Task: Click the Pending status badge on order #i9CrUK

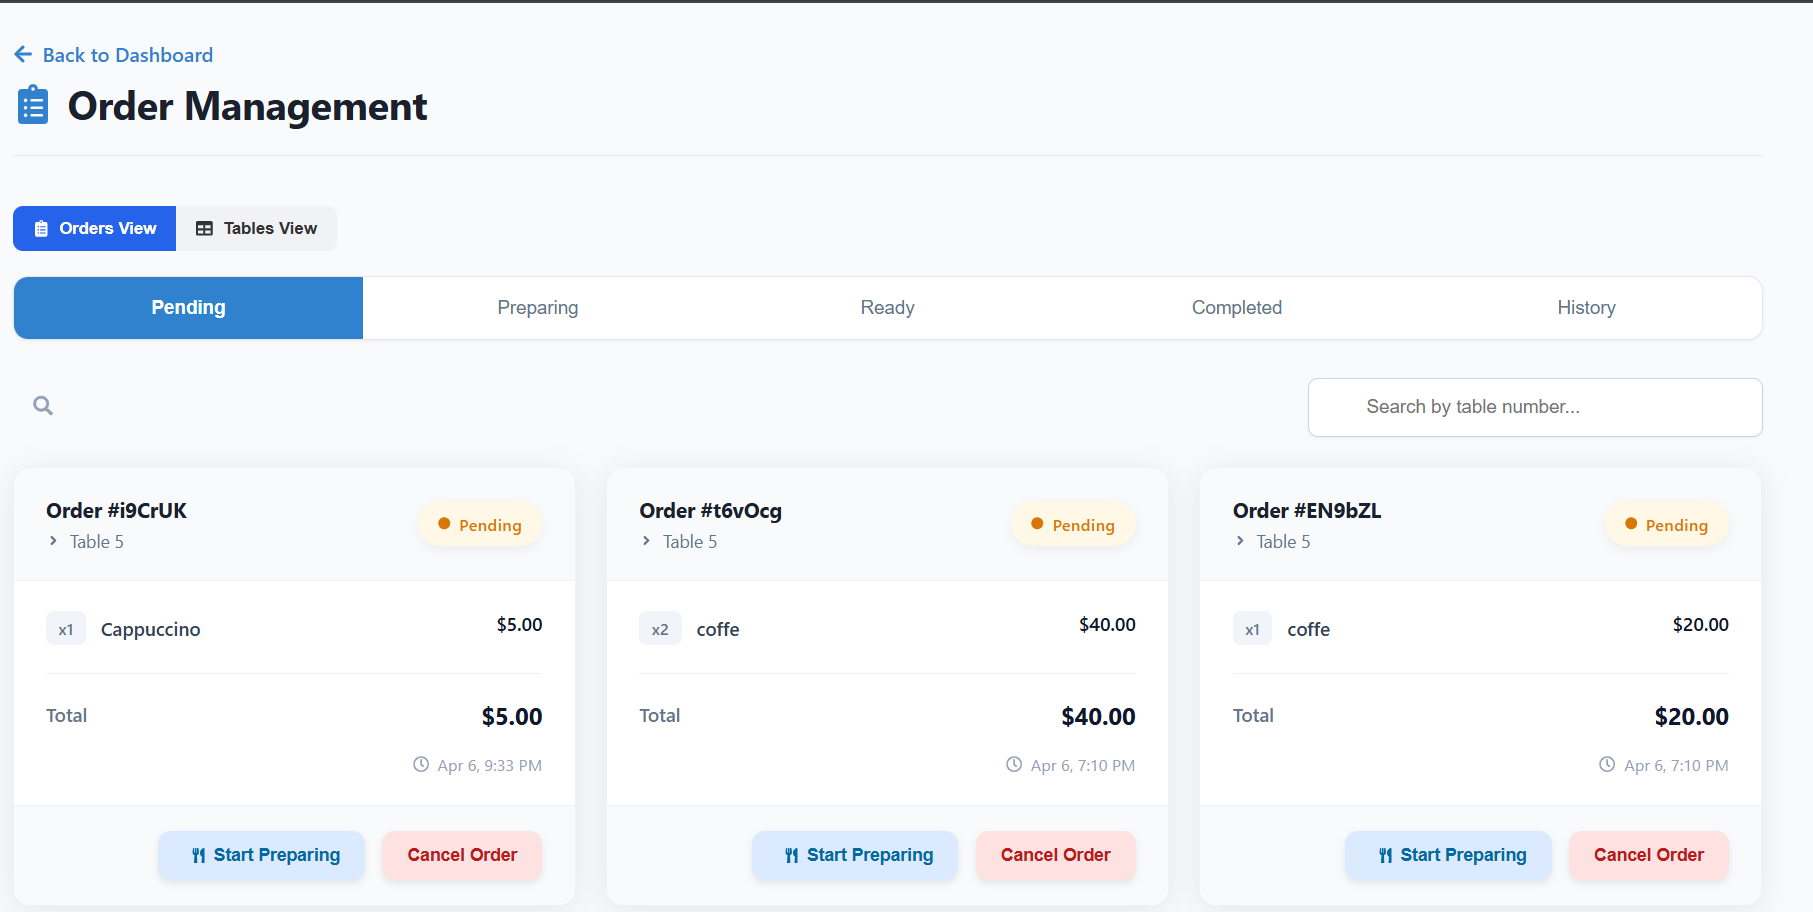Action: [x=480, y=524]
